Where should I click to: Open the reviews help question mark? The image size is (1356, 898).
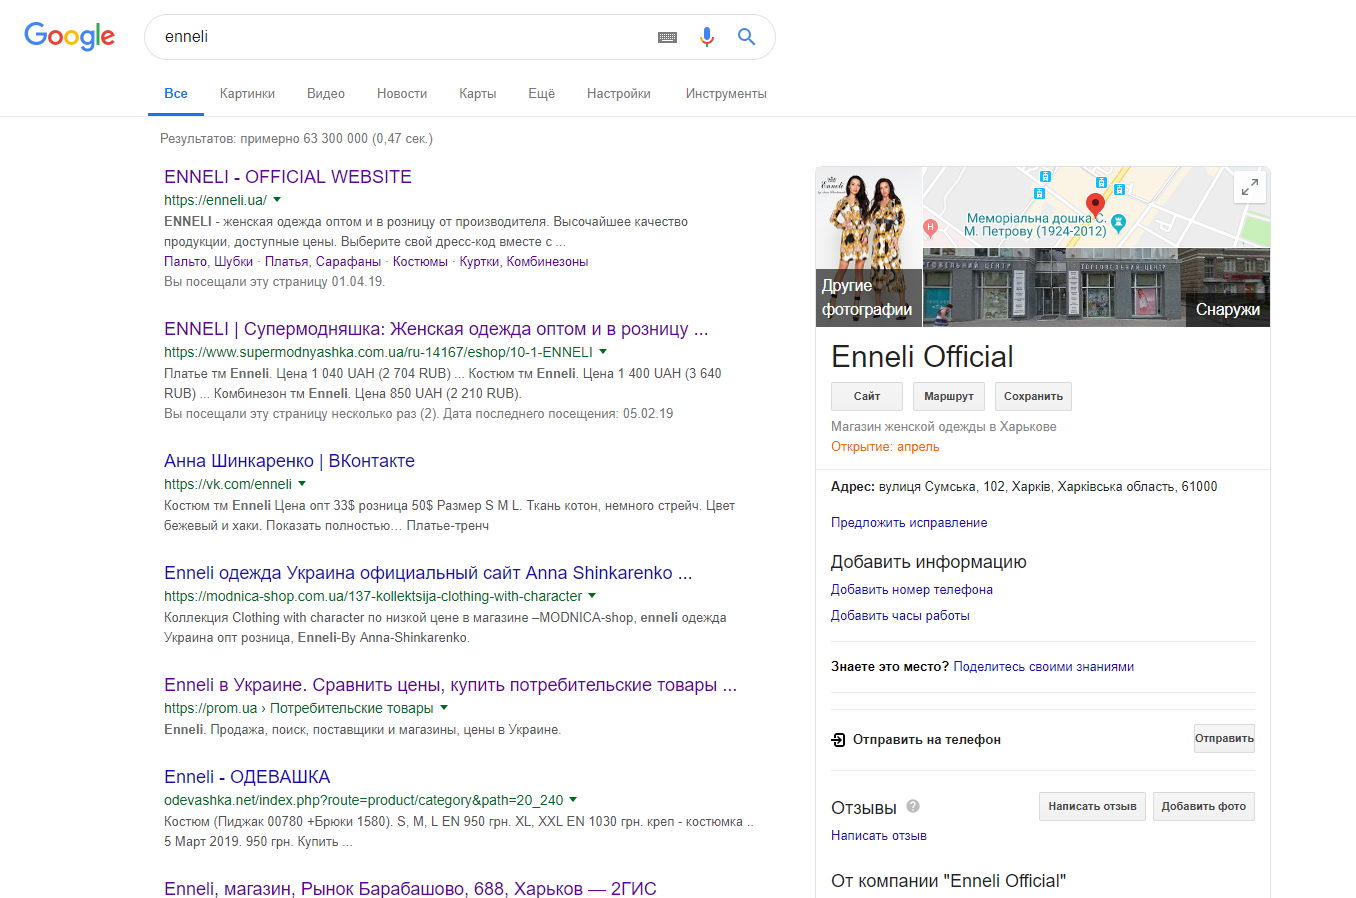913,806
